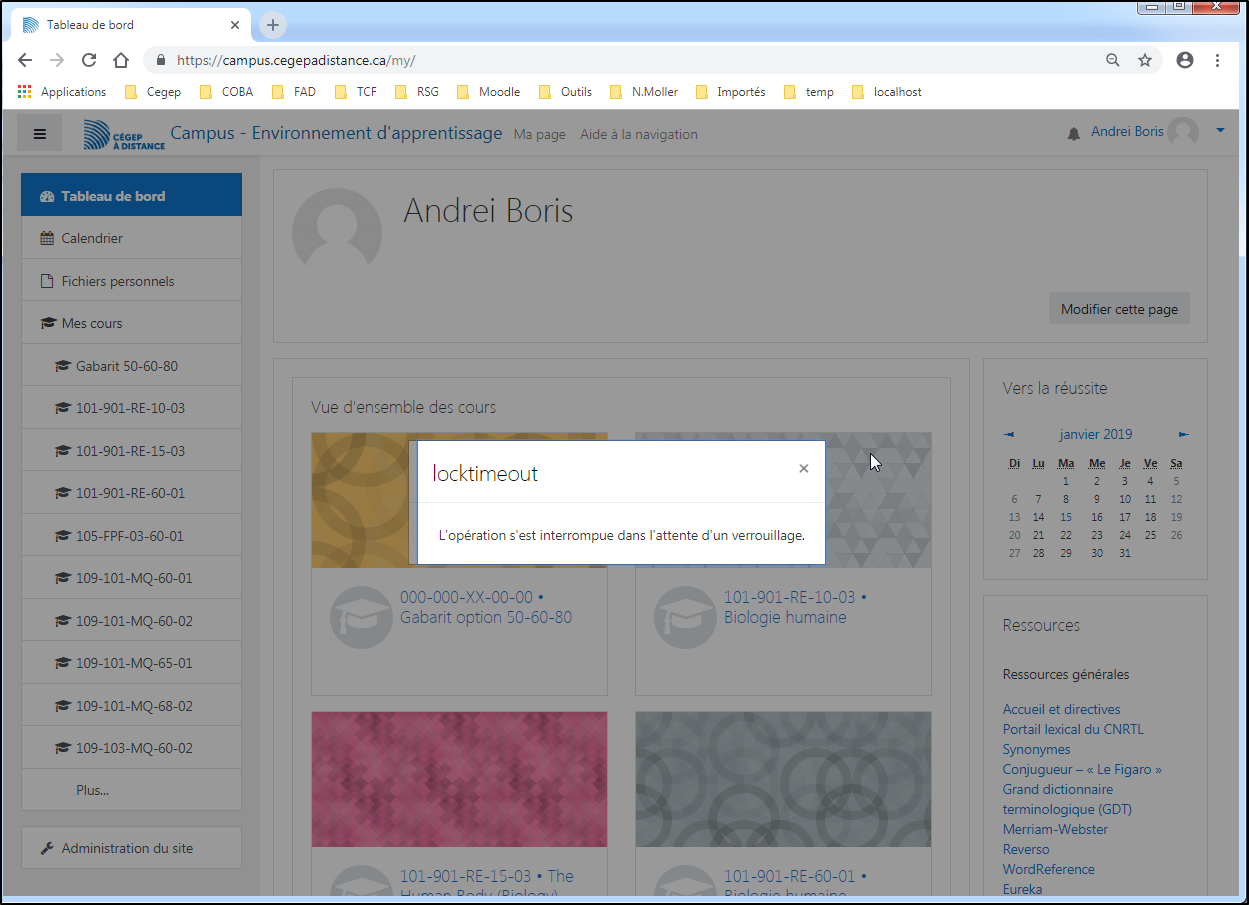Close the locktimeout dialog

[x=803, y=469]
